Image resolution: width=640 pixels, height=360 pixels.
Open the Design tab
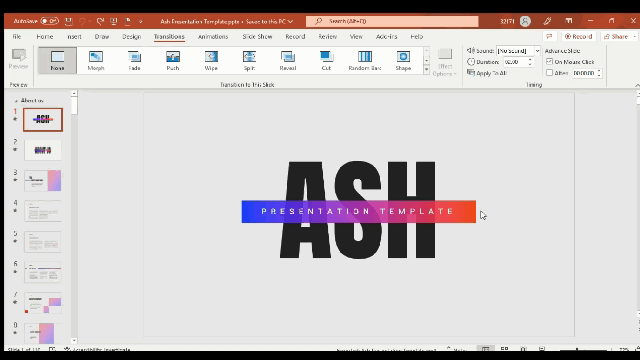coord(131,36)
